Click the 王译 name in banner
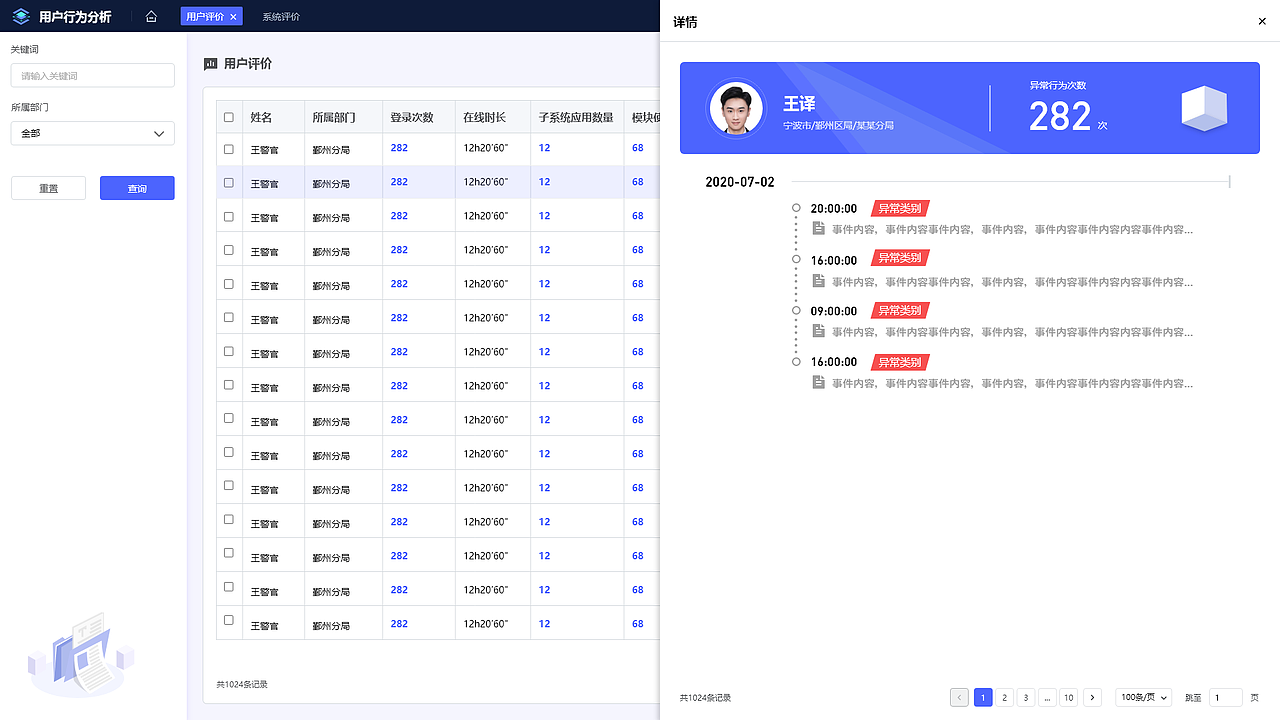 click(799, 104)
